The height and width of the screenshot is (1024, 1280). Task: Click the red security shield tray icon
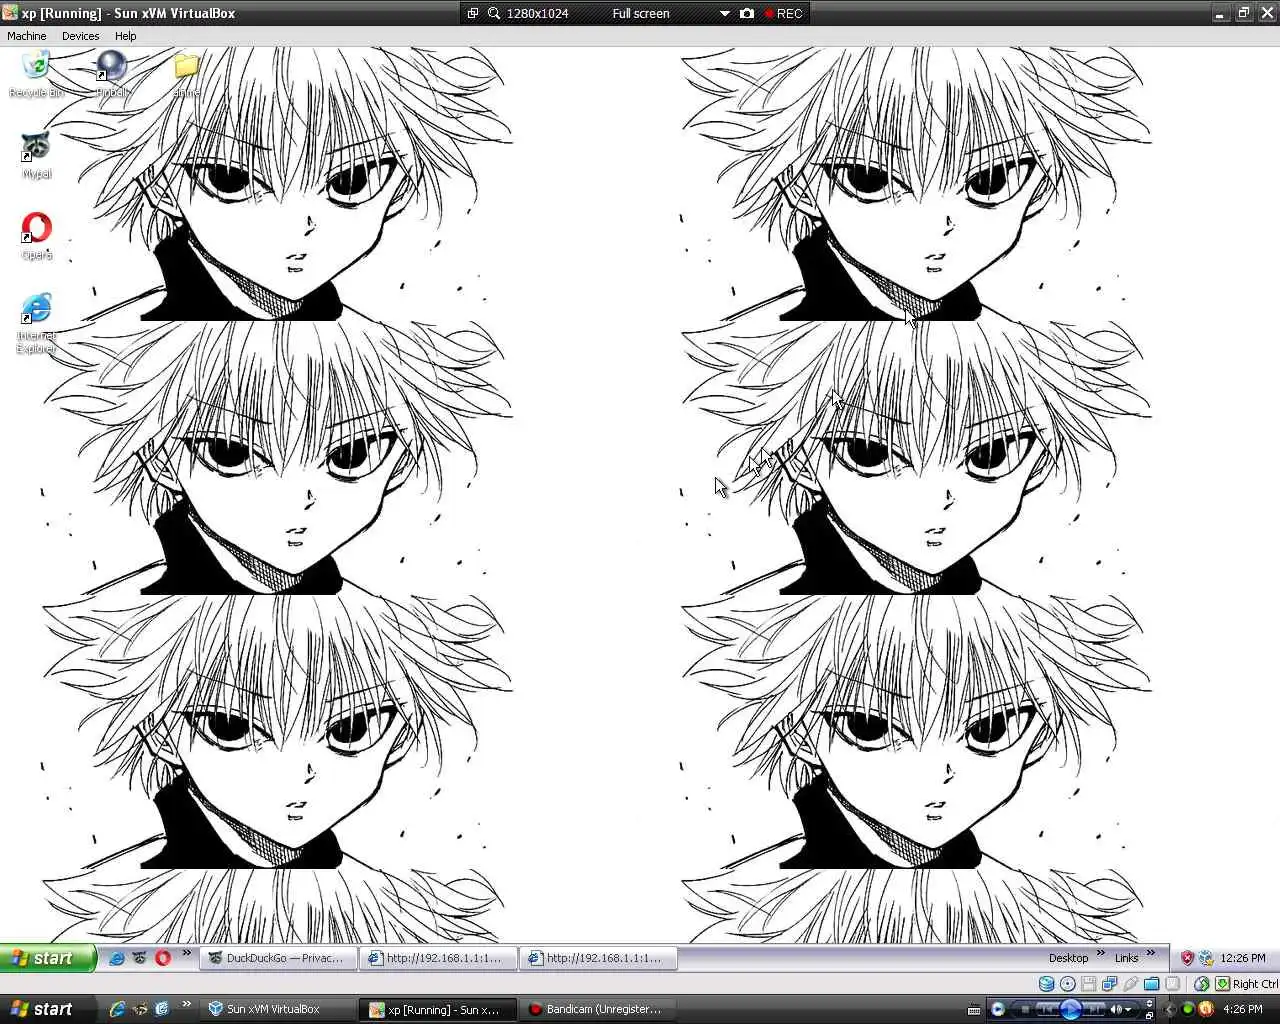tap(1187, 958)
